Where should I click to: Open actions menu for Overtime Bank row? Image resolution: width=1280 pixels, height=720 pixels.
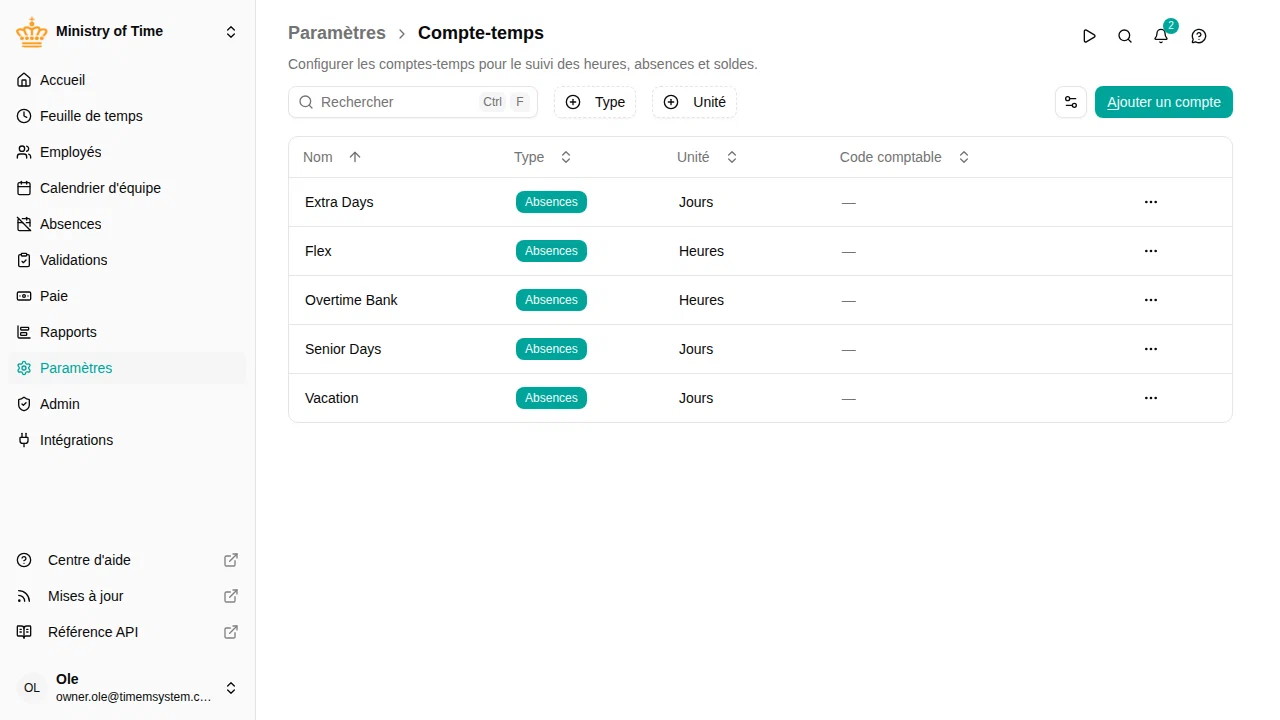tap(1151, 300)
